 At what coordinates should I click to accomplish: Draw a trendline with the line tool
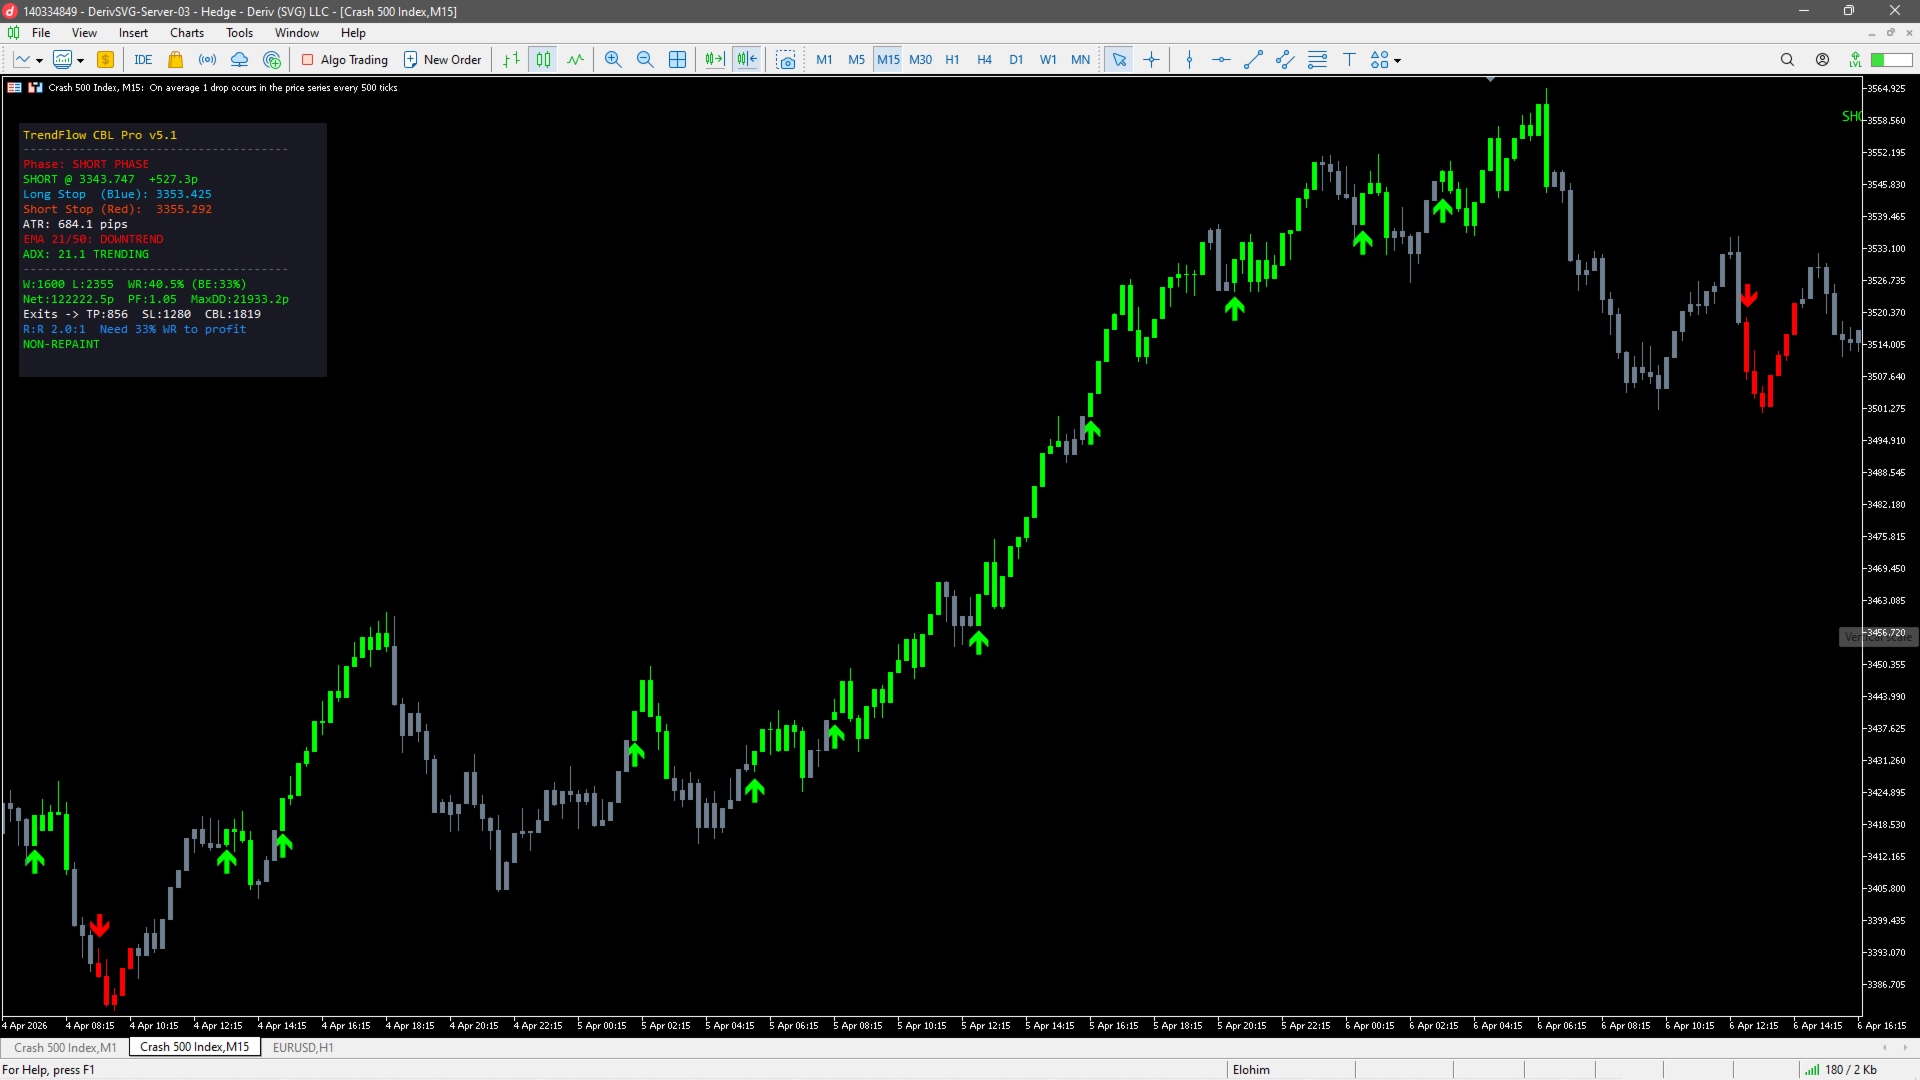tap(1253, 60)
